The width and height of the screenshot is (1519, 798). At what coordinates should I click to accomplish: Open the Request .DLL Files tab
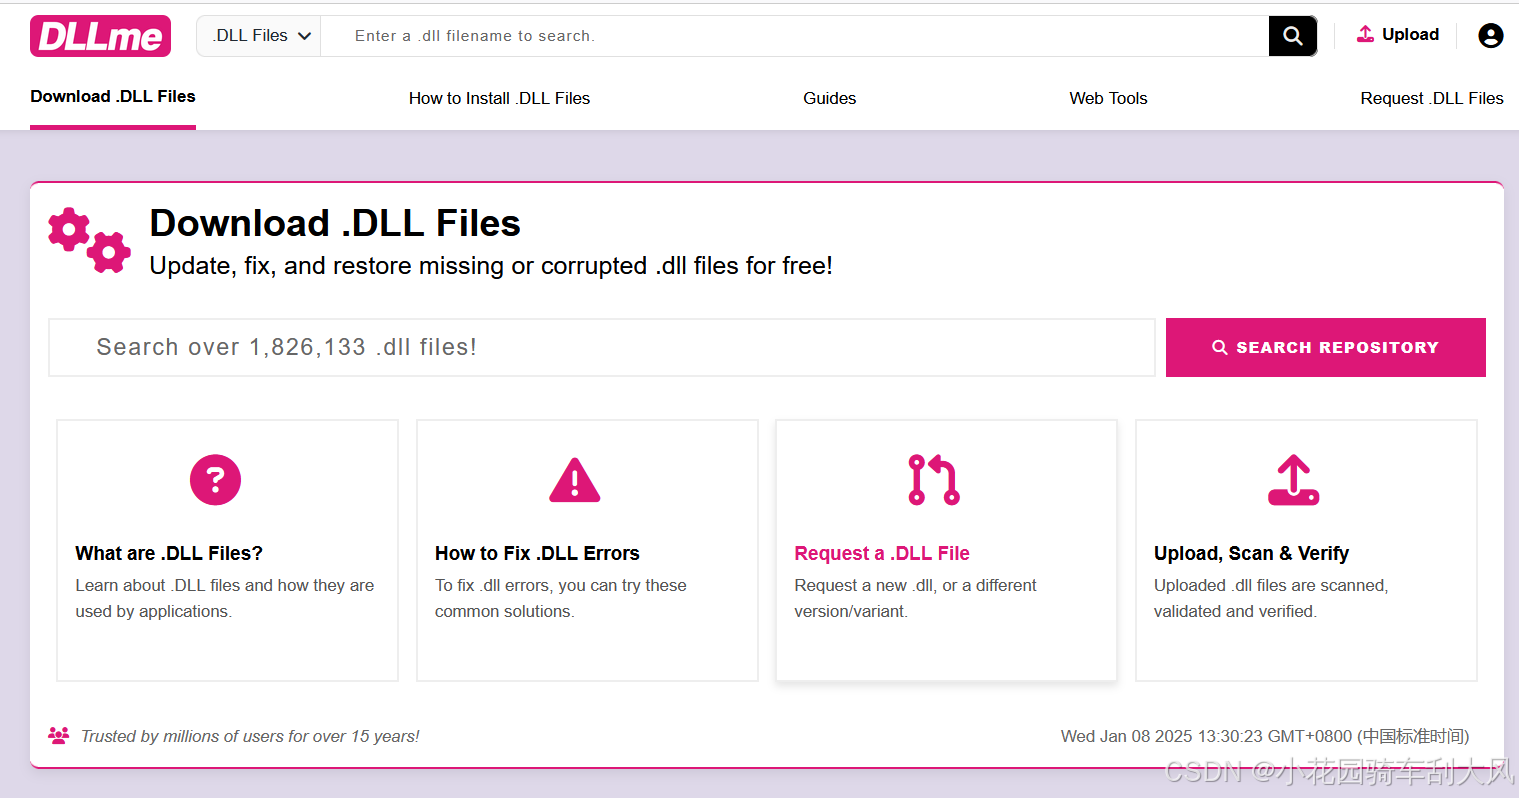(1431, 98)
